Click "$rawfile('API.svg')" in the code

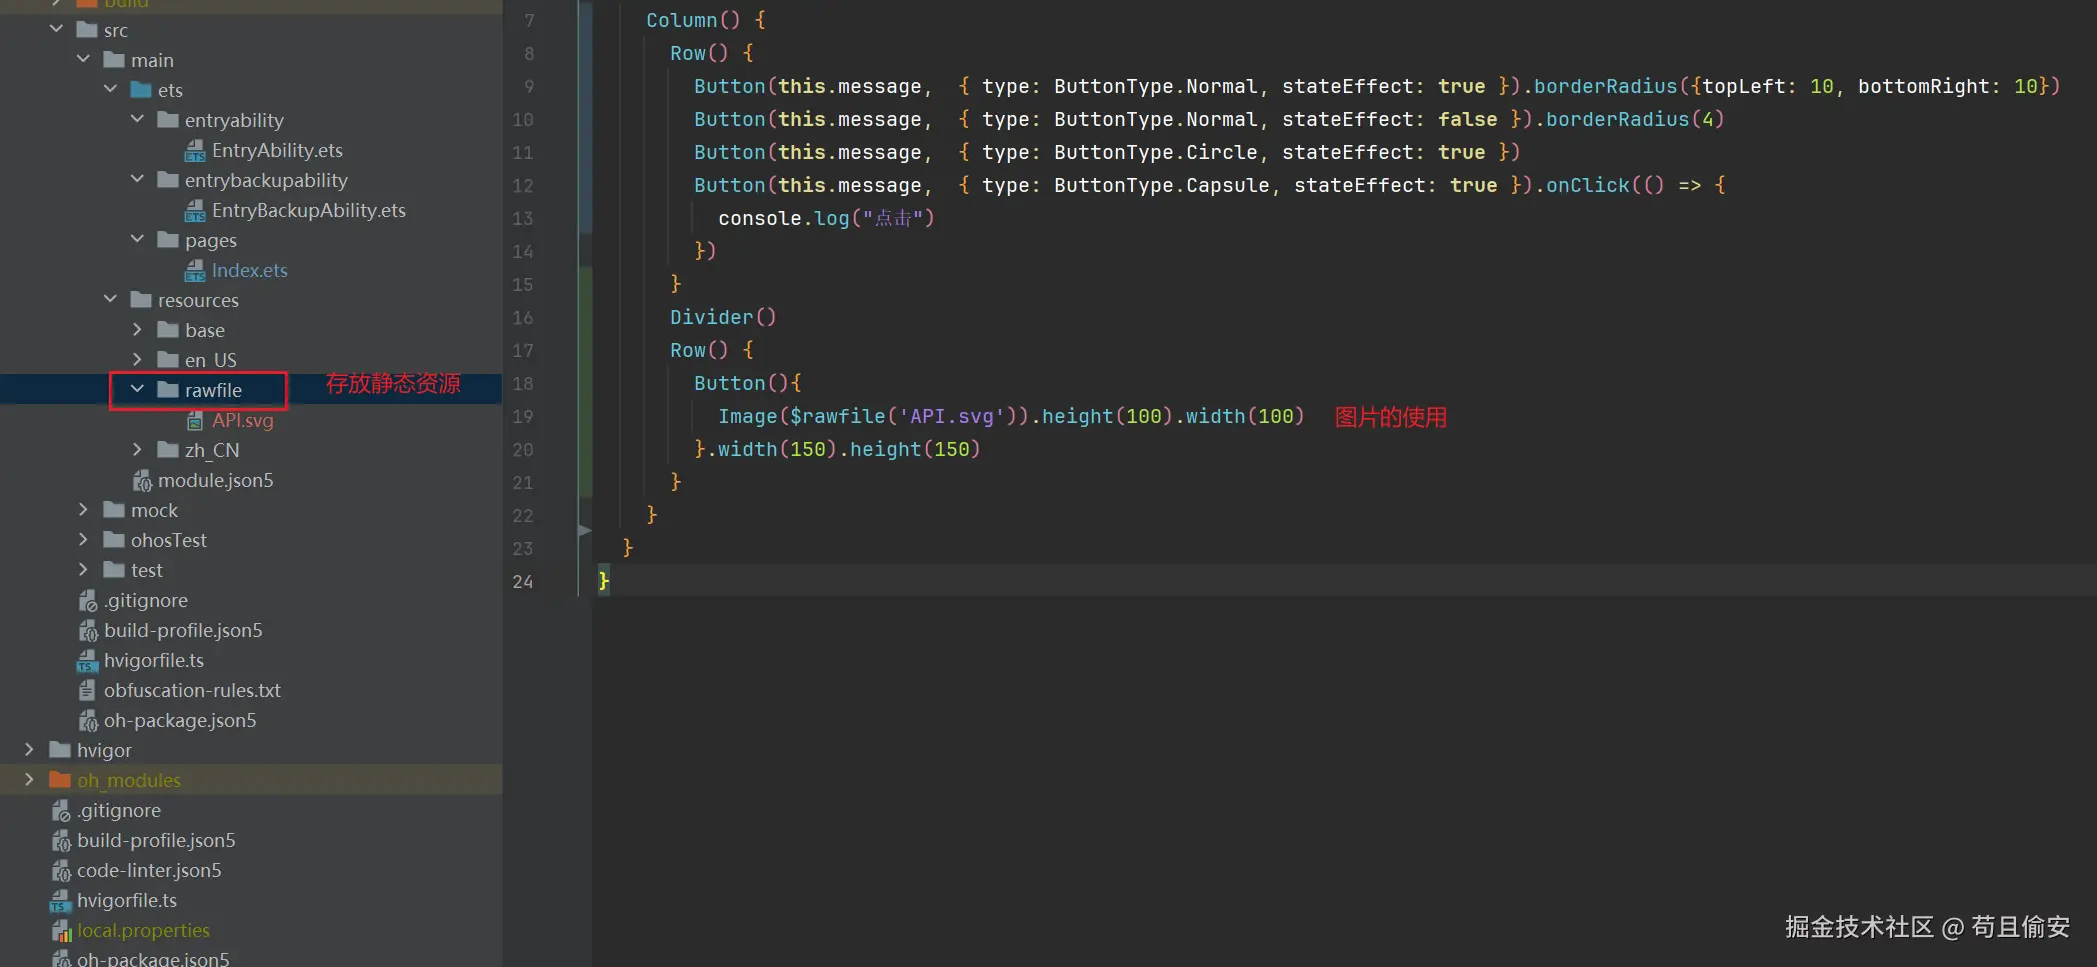click(904, 416)
